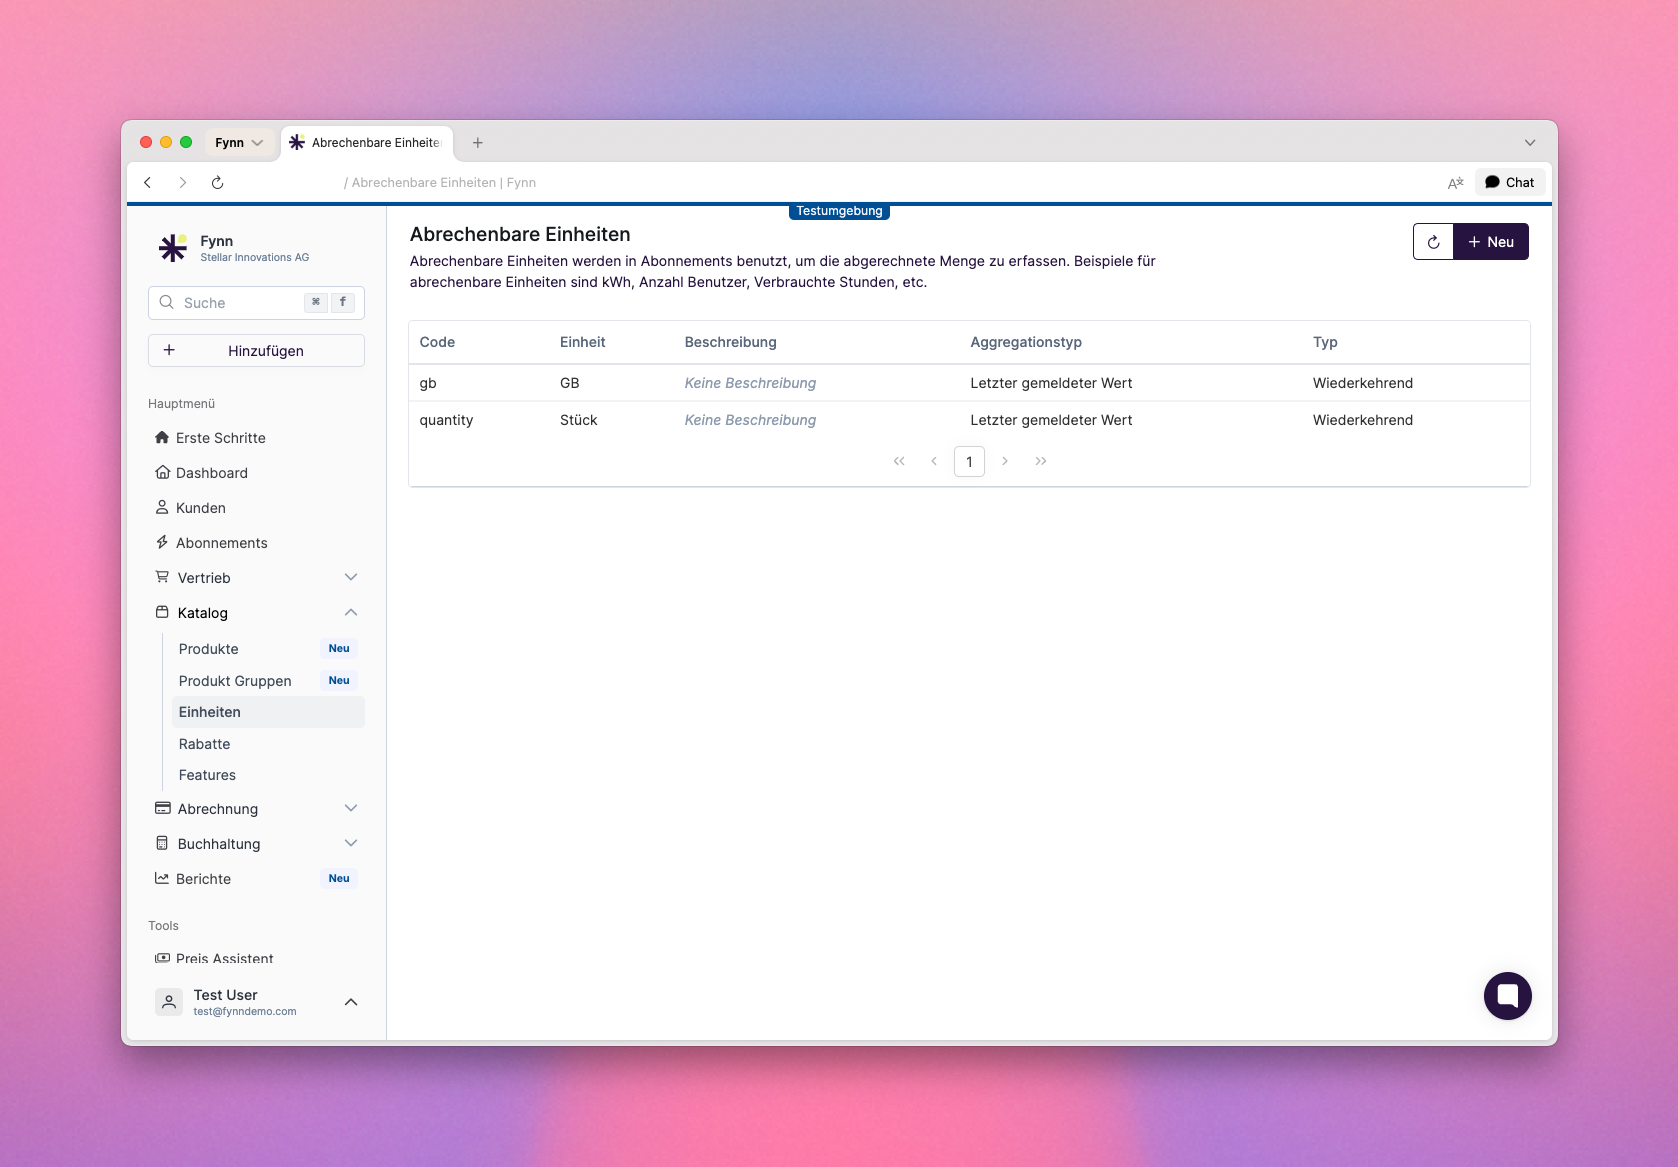Click the refresh button beside Neu
1678x1167 pixels.
pyautogui.click(x=1433, y=242)
